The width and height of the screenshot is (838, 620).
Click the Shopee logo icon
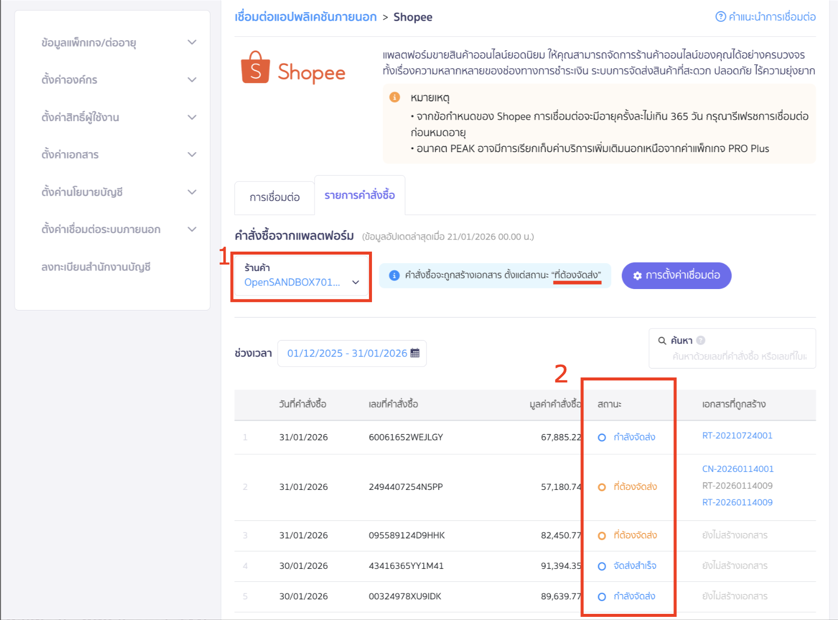253,68
